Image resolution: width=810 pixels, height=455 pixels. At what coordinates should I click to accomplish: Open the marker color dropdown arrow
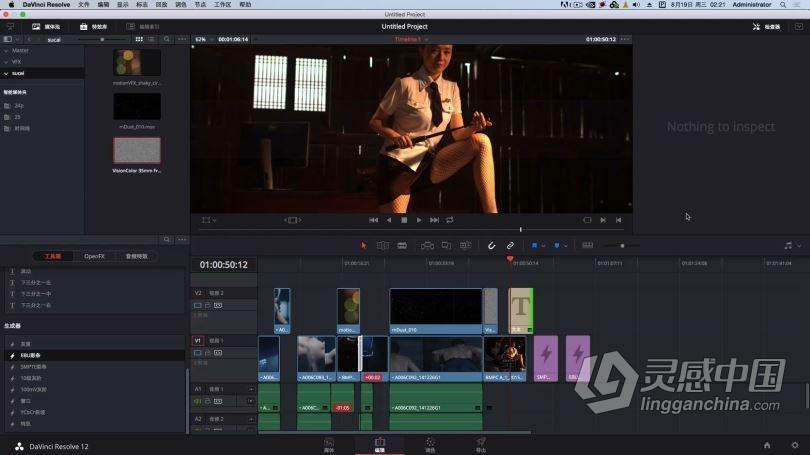click(x=566, y=246)
